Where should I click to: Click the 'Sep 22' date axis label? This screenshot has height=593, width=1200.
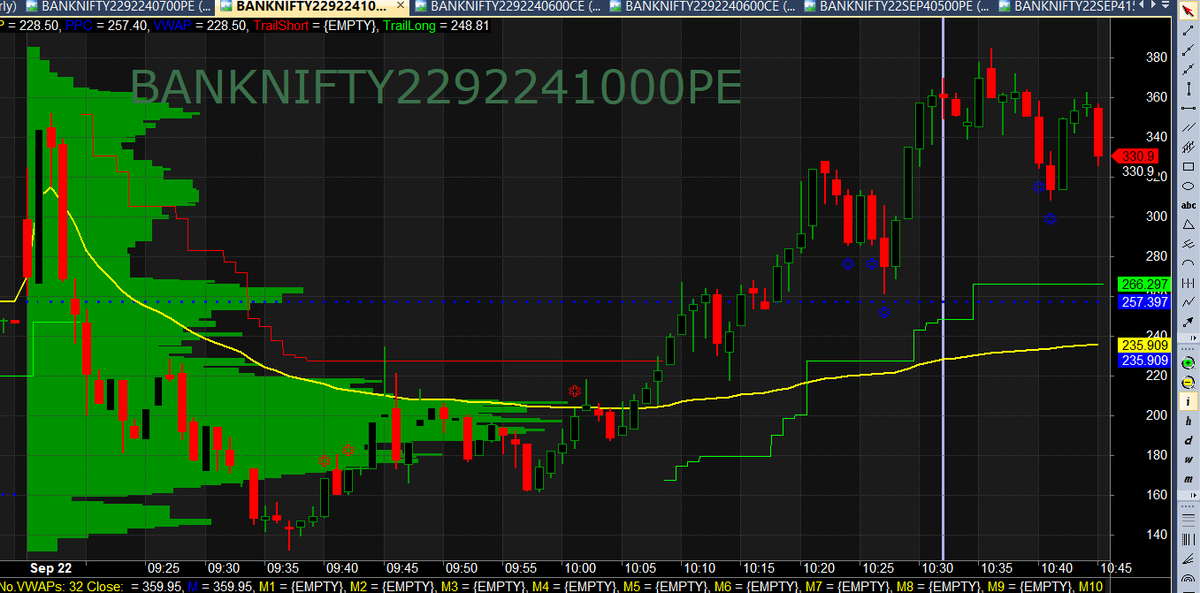click(x=50, y=567)
